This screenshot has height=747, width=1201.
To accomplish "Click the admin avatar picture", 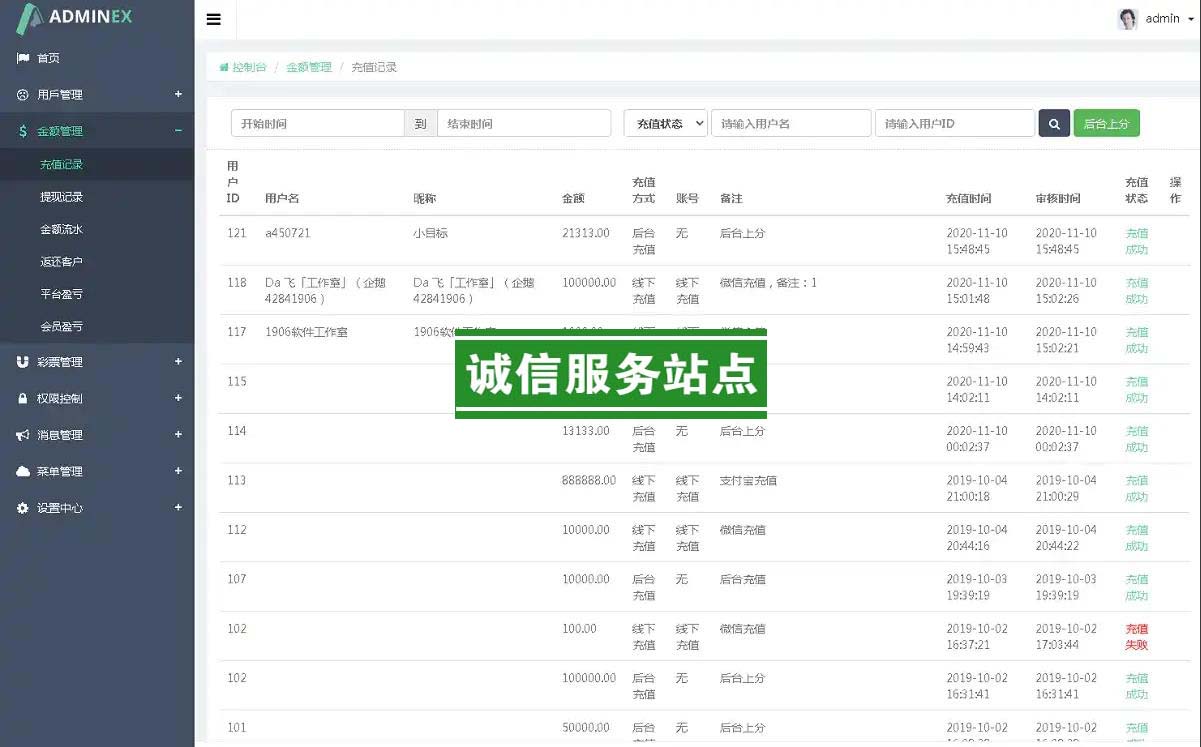I will 1128,19.
